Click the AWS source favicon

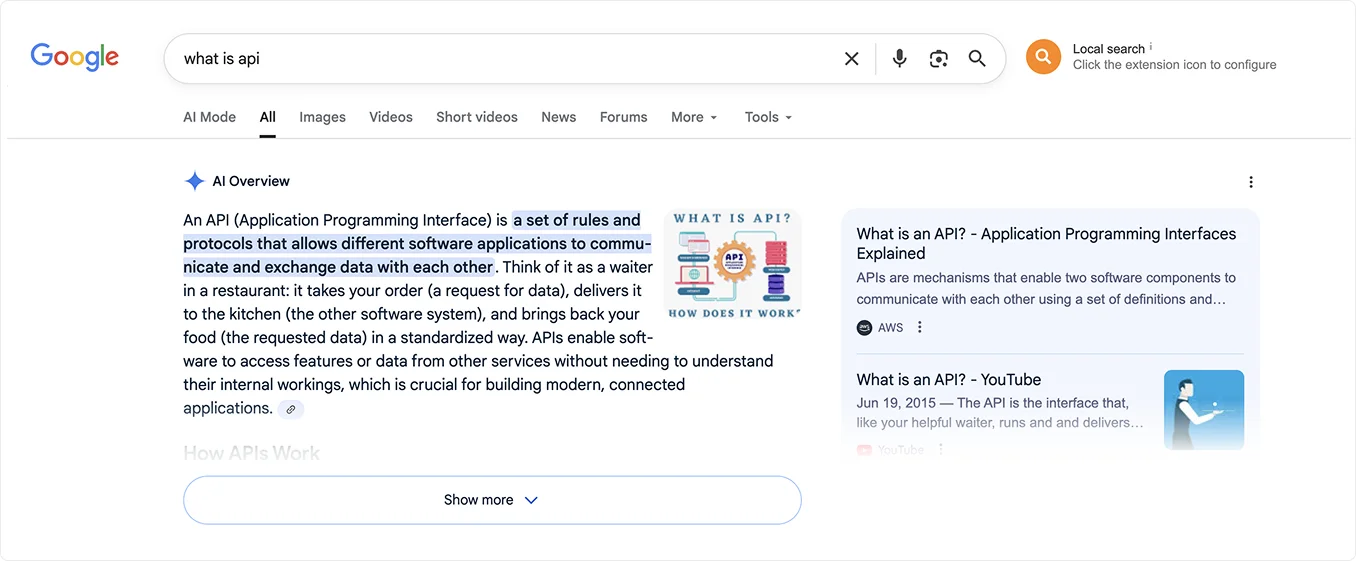click(x=864, y=327)
